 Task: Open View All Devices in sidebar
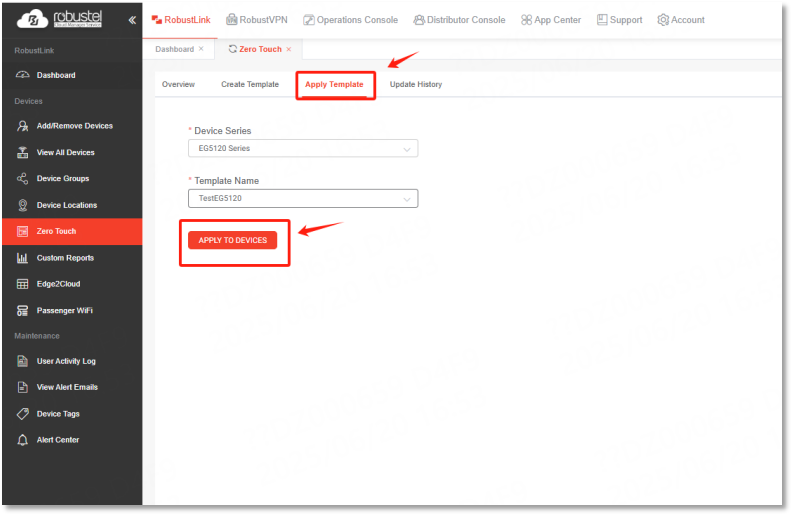[x=72, y=152]
